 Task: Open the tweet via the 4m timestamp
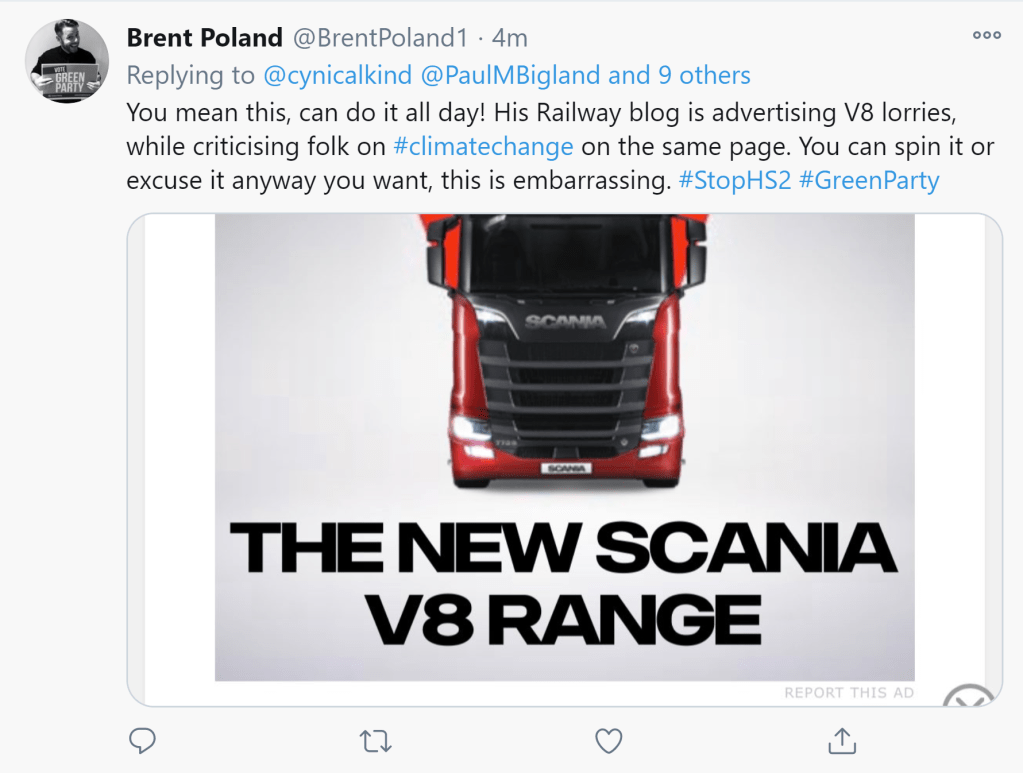pos(511,38)
